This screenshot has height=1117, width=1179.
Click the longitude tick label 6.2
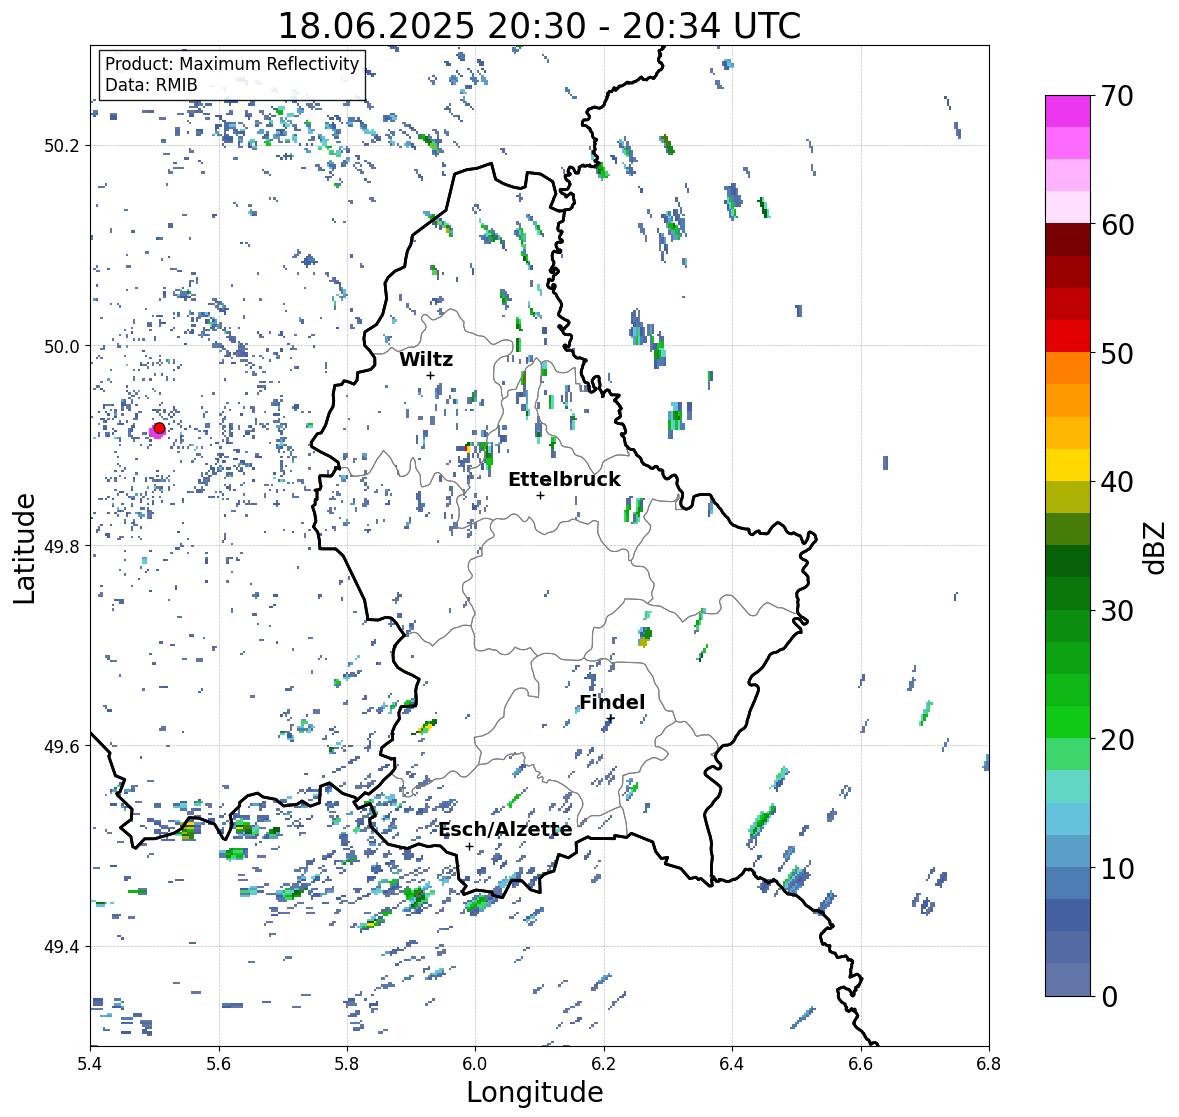pos(604,1064)
